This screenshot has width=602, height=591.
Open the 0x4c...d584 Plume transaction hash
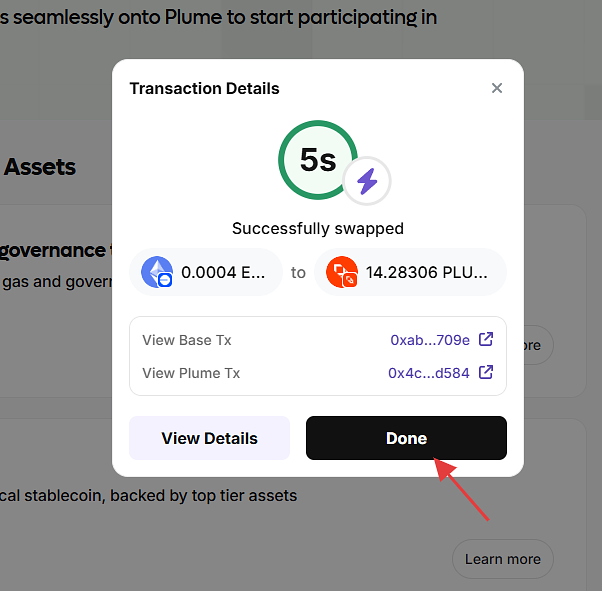click(429, 373)
